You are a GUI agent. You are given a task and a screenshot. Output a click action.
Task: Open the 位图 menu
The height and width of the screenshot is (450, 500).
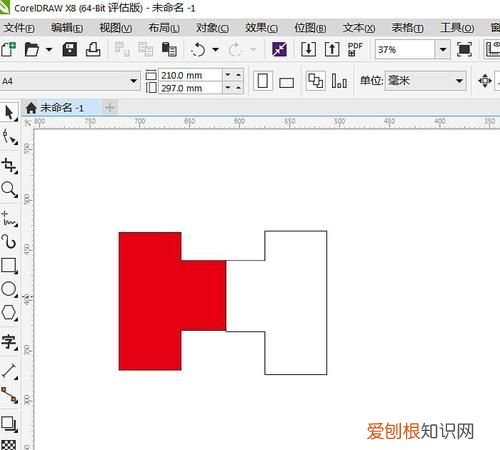coord(310,28)
